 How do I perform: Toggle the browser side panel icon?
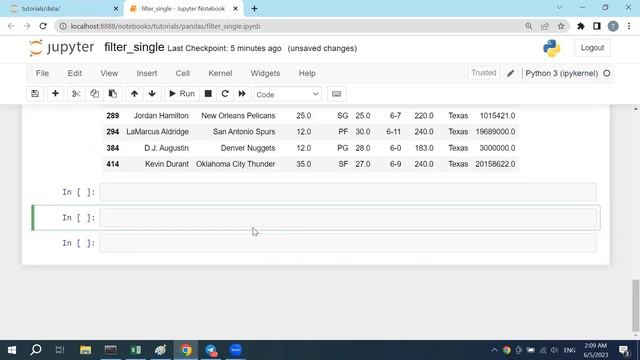[597, 26]
